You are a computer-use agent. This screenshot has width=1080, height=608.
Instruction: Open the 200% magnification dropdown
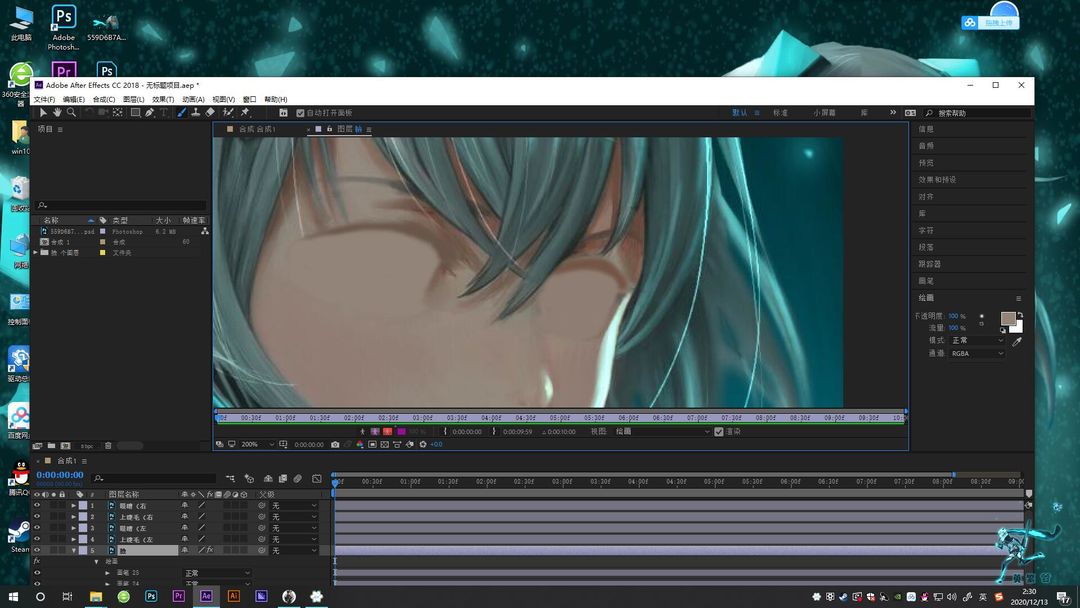(x=257, y=445)
